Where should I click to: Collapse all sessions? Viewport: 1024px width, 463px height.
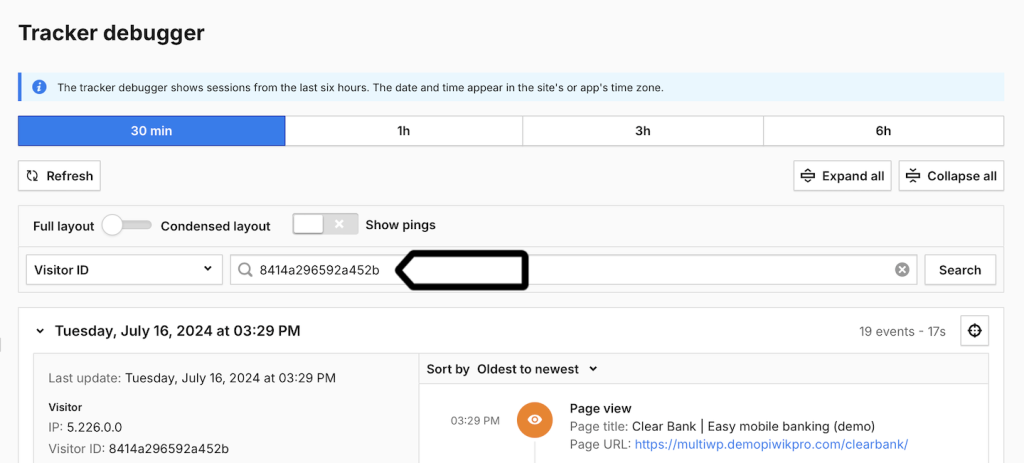pyautogui.click(x=952, y=176)
